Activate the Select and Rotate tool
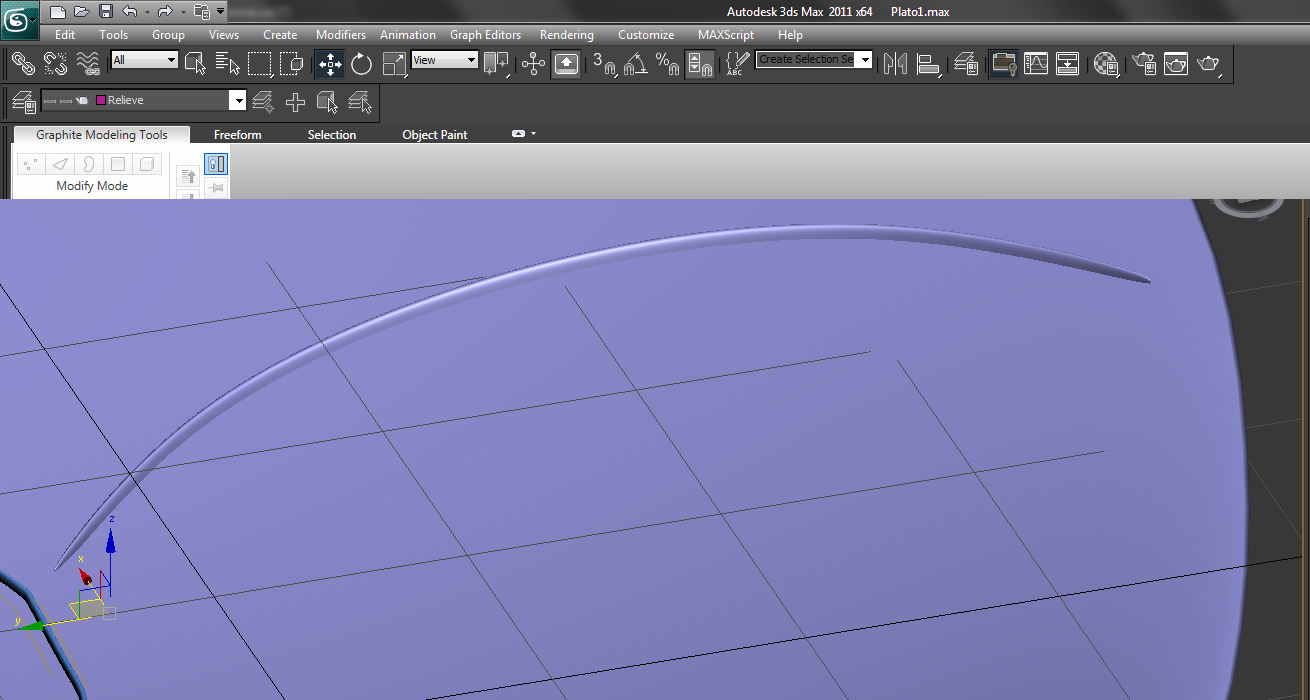This screenshot has height=700, width=1310. tap(362, 64)
